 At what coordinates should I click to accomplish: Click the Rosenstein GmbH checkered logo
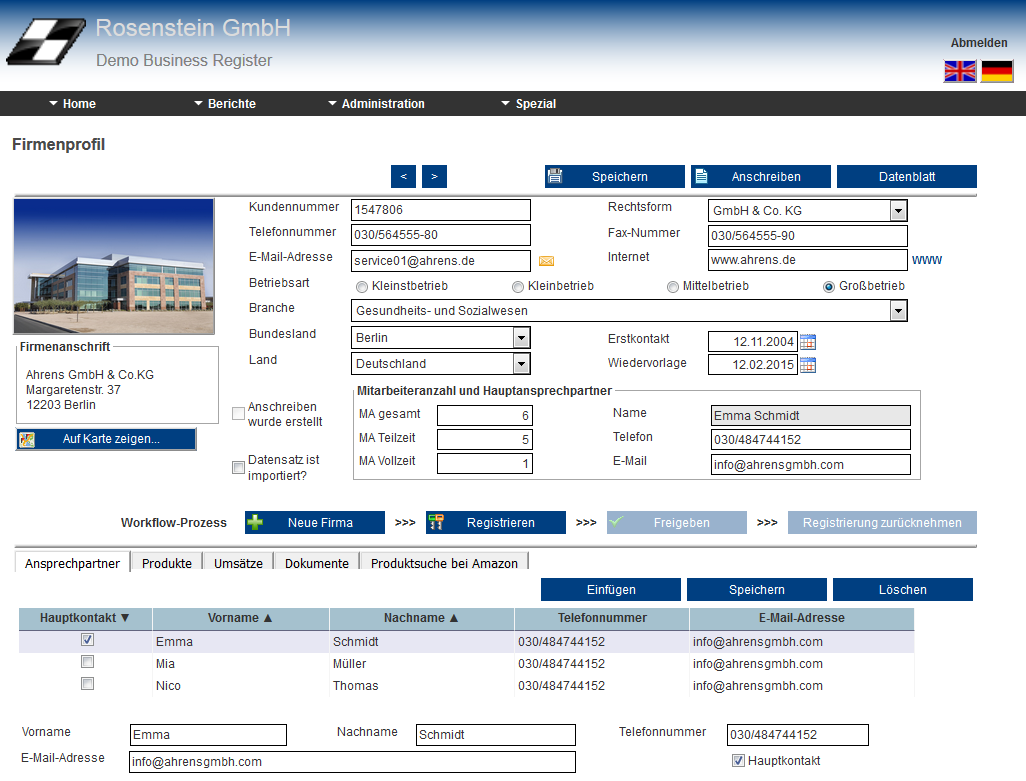pyautogui.click(x=45, y=42)
